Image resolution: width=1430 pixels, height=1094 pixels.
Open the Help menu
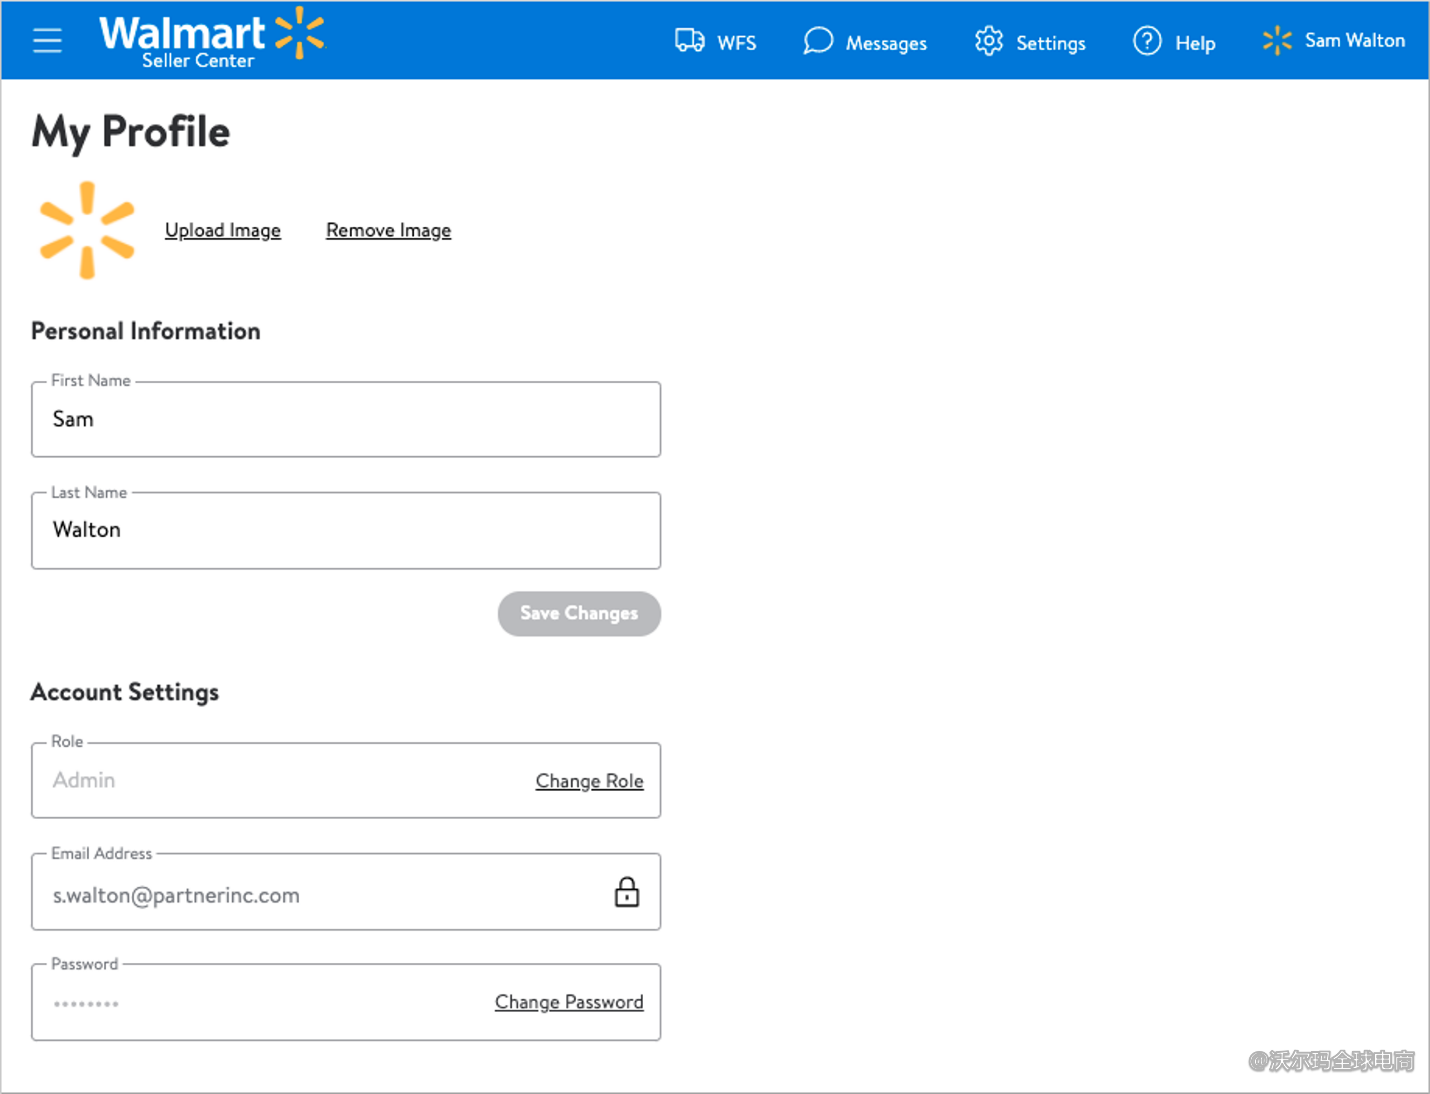pyautogui.click(x=1174, y=42)
